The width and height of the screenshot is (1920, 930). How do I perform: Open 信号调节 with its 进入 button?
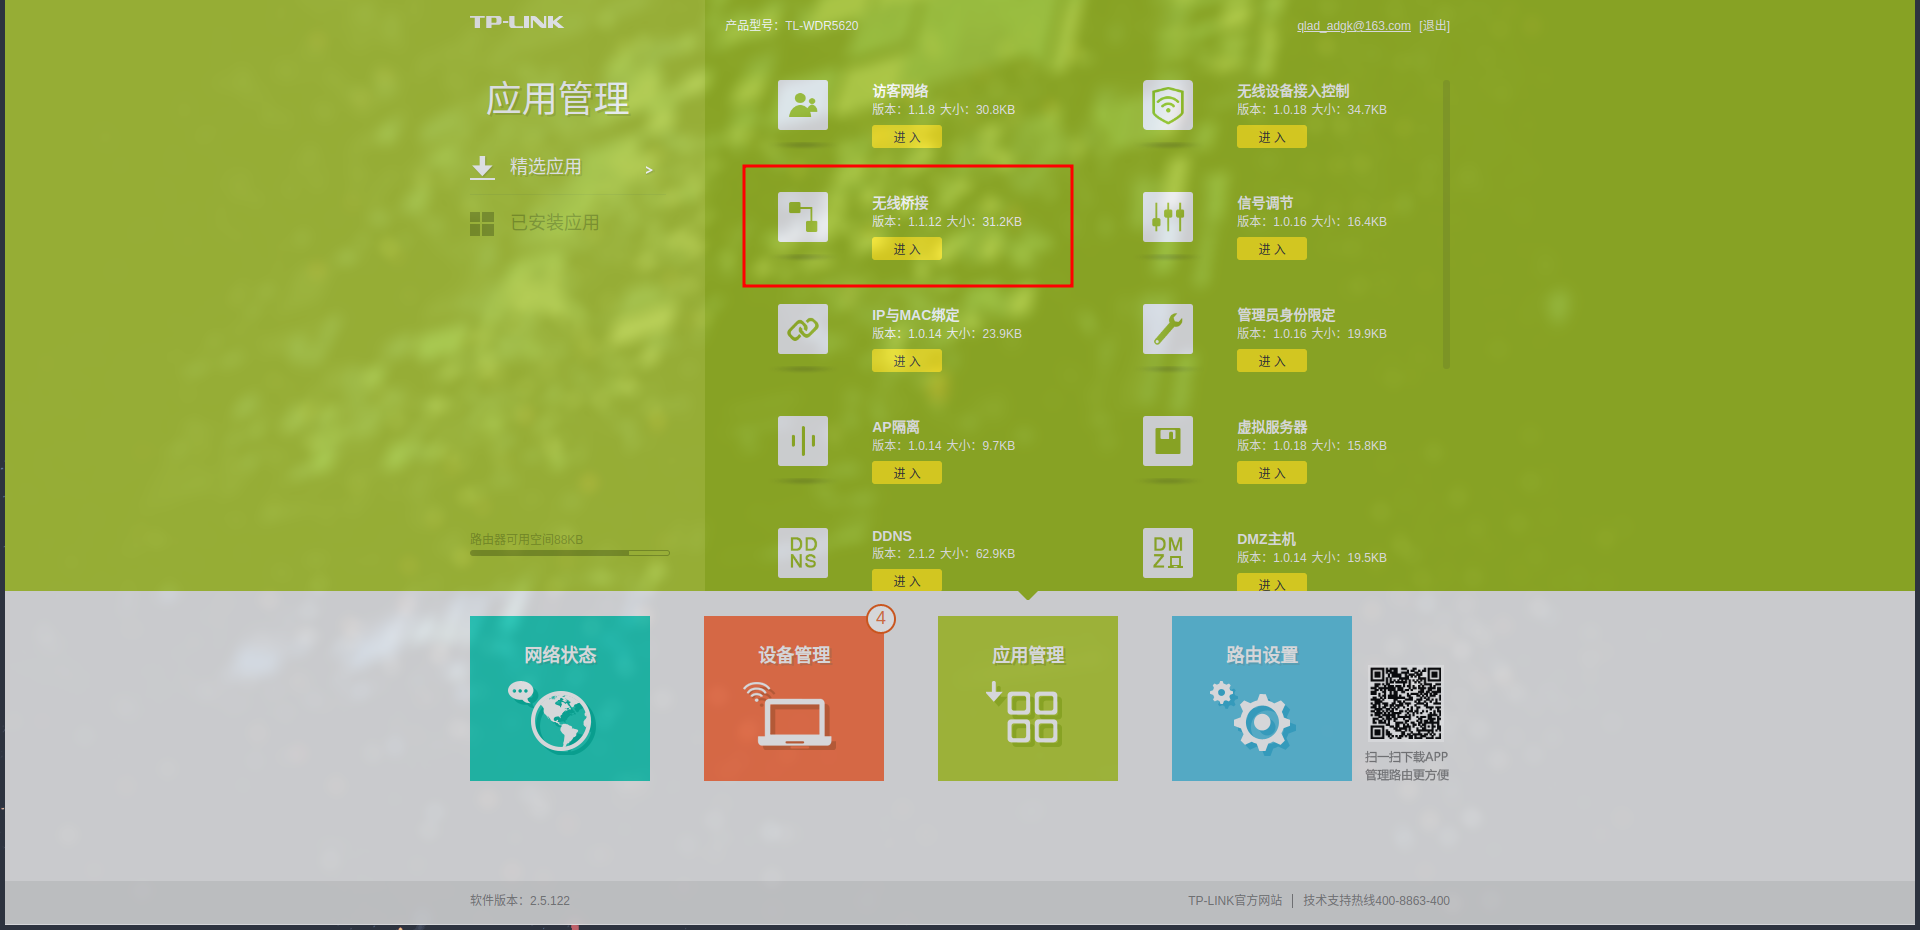[1272, 249]
